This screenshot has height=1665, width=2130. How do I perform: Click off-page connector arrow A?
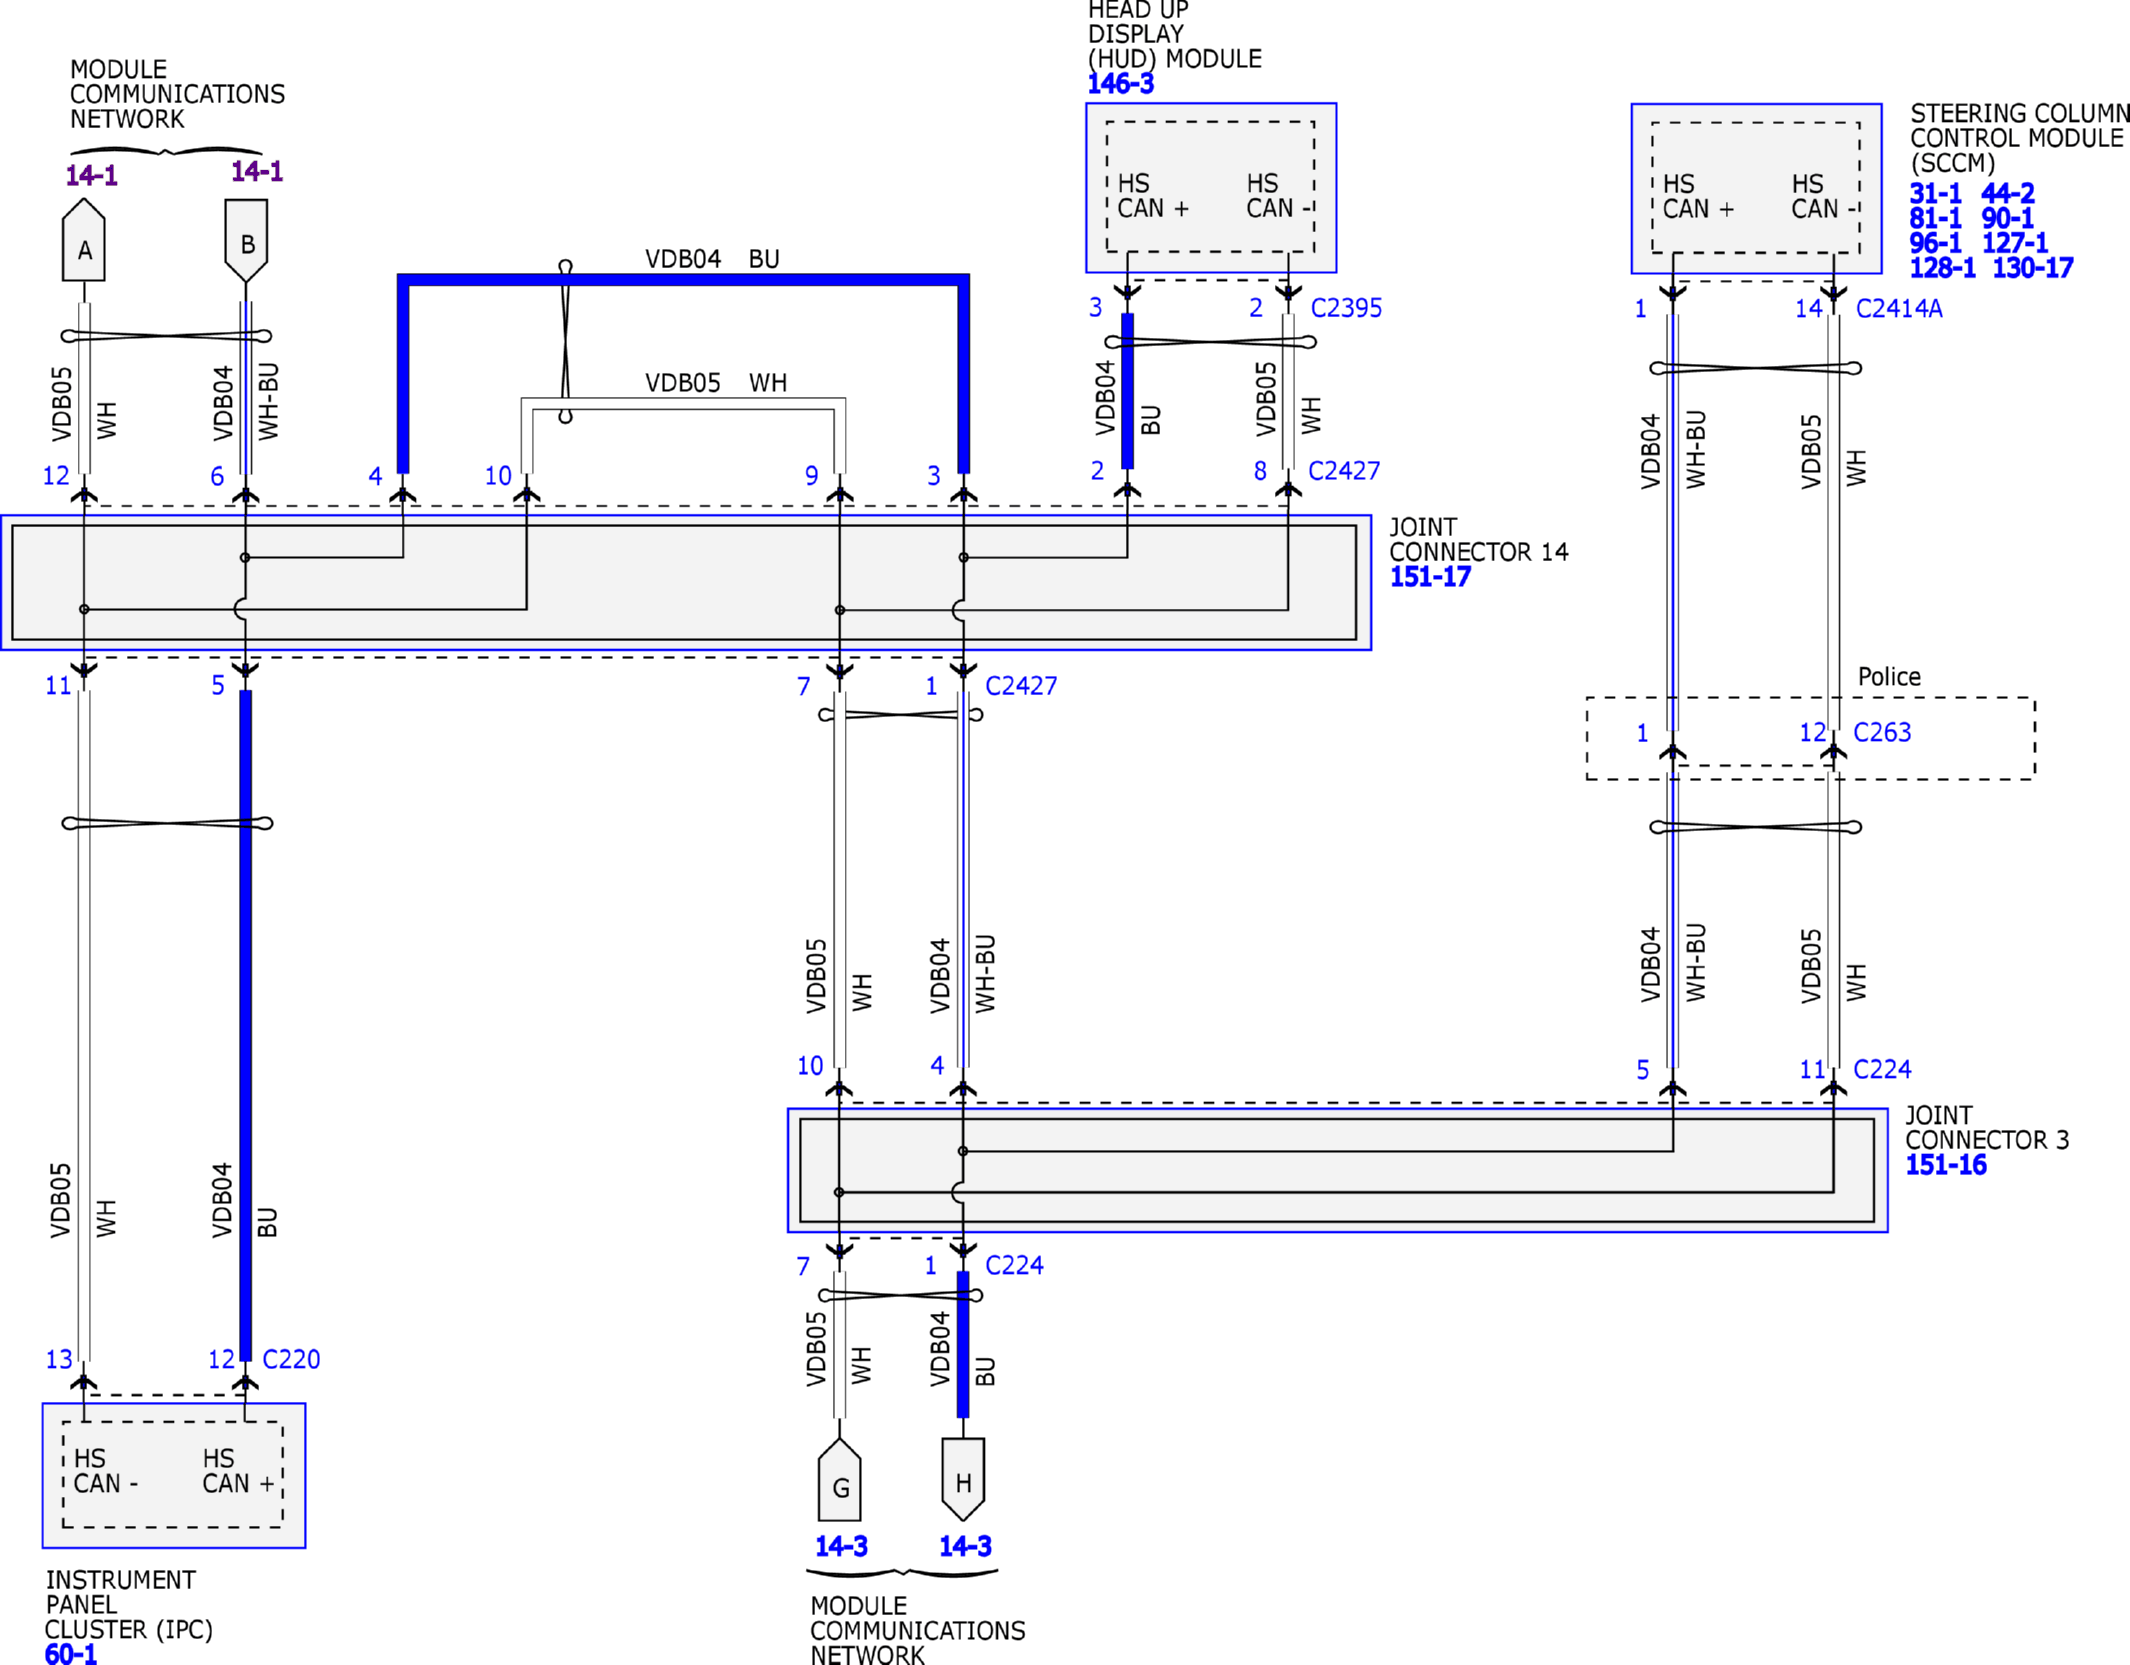[x=84, y=242]
